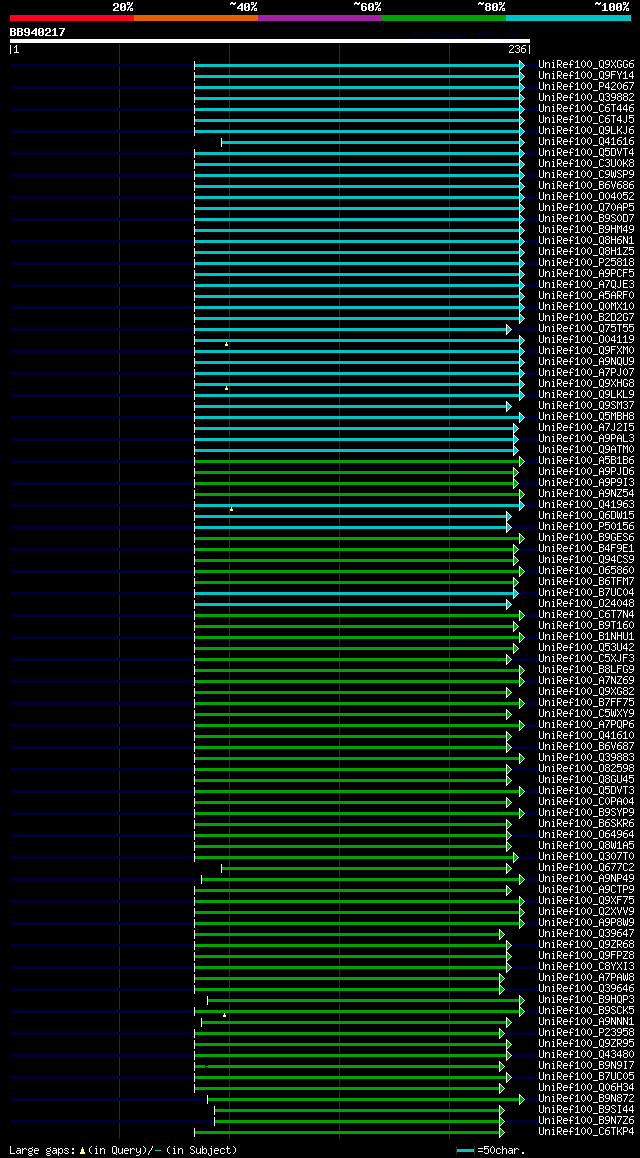Viewport: 640px width, 1158px height.
Task: Click the UniRef100_C6T446 label
Action: pyautogui.click(x=586, y=109)
